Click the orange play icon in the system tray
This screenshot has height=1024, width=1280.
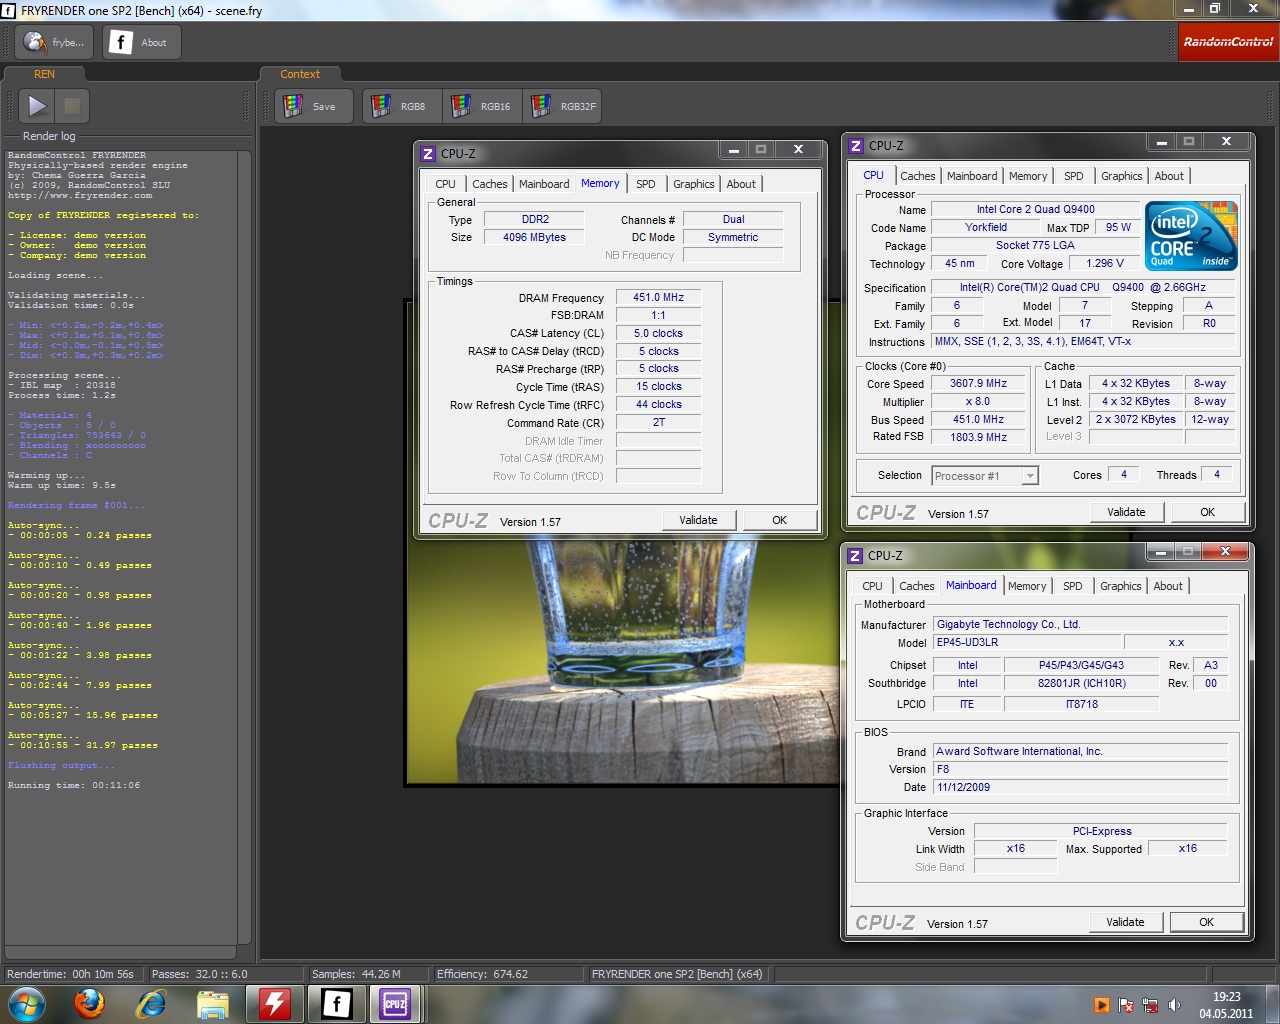[x=1101, y=1005]
